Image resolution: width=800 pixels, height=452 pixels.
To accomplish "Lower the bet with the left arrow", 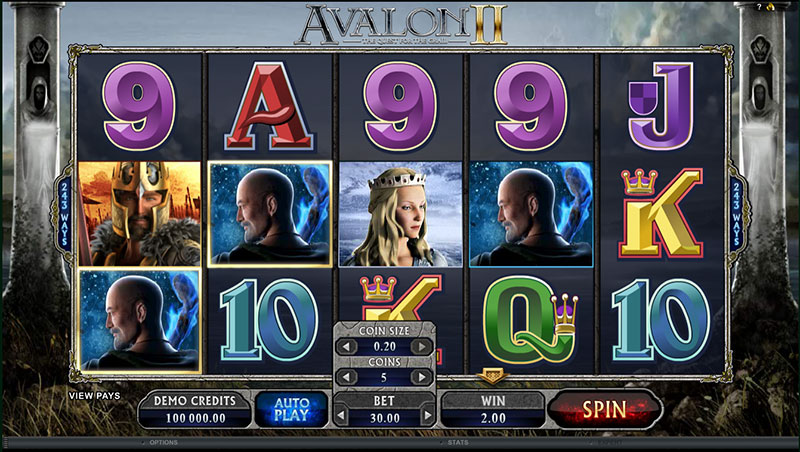I will tap(341, 417).
